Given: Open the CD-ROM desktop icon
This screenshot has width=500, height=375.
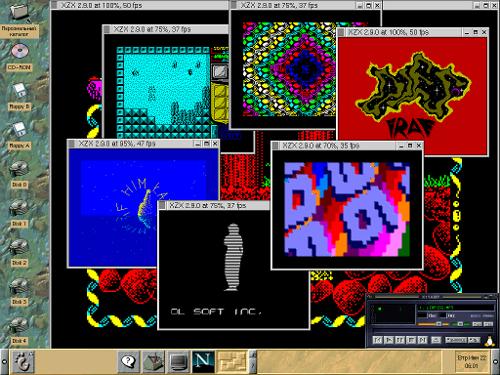Looking at the screenshot, I should point(20,51).
